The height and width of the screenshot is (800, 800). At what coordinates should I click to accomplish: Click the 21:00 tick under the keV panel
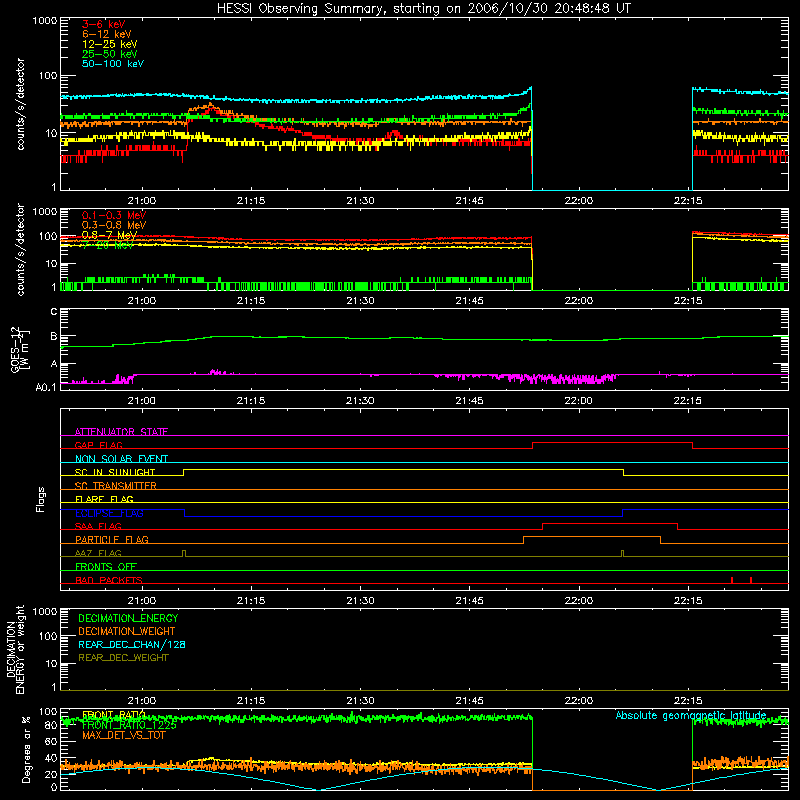pyautogui.click(x=141, y=201)
